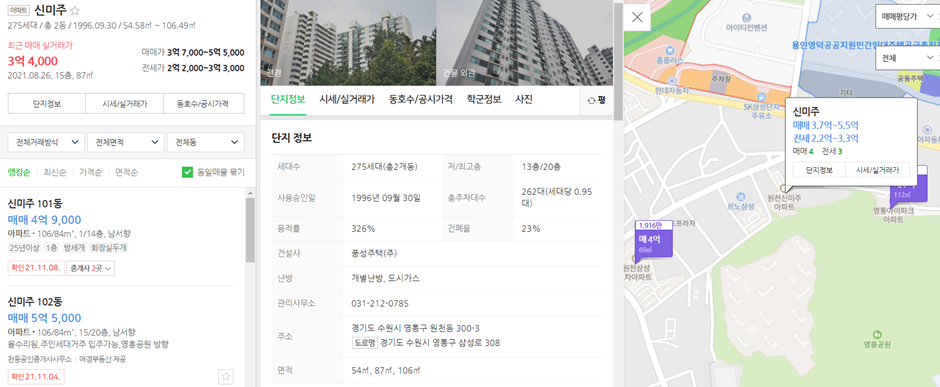Click SK삼성단지 주유소 map icon

point(761,96)
